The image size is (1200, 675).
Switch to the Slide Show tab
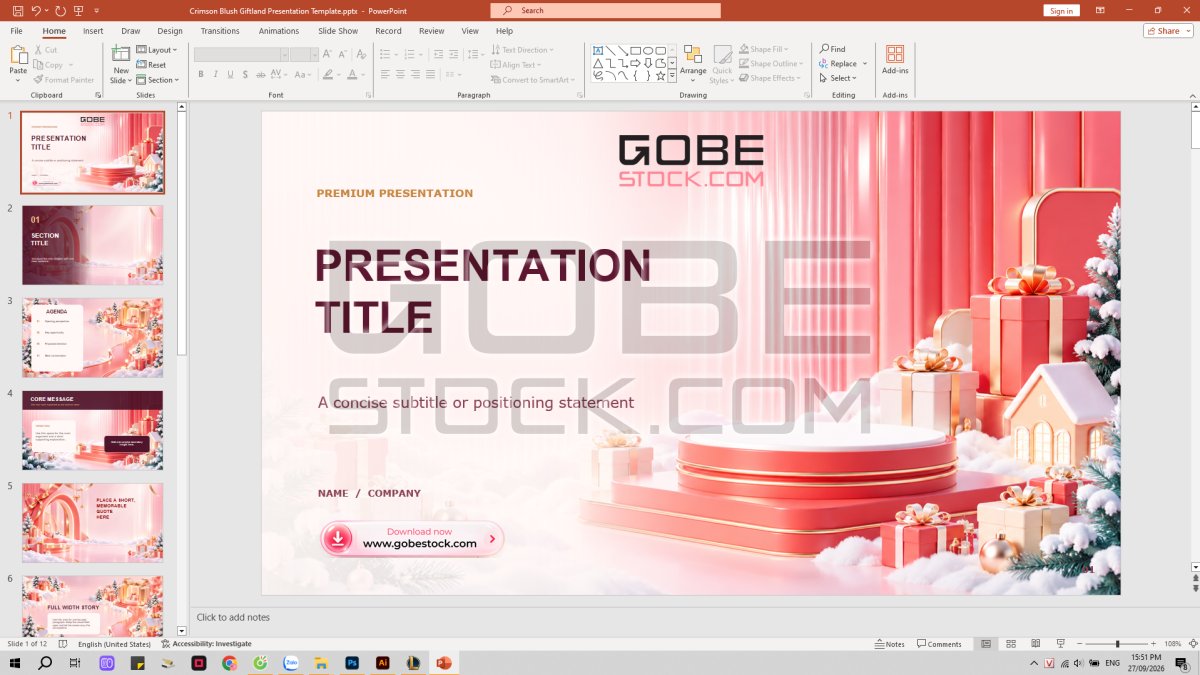click(x=338, y=31)
